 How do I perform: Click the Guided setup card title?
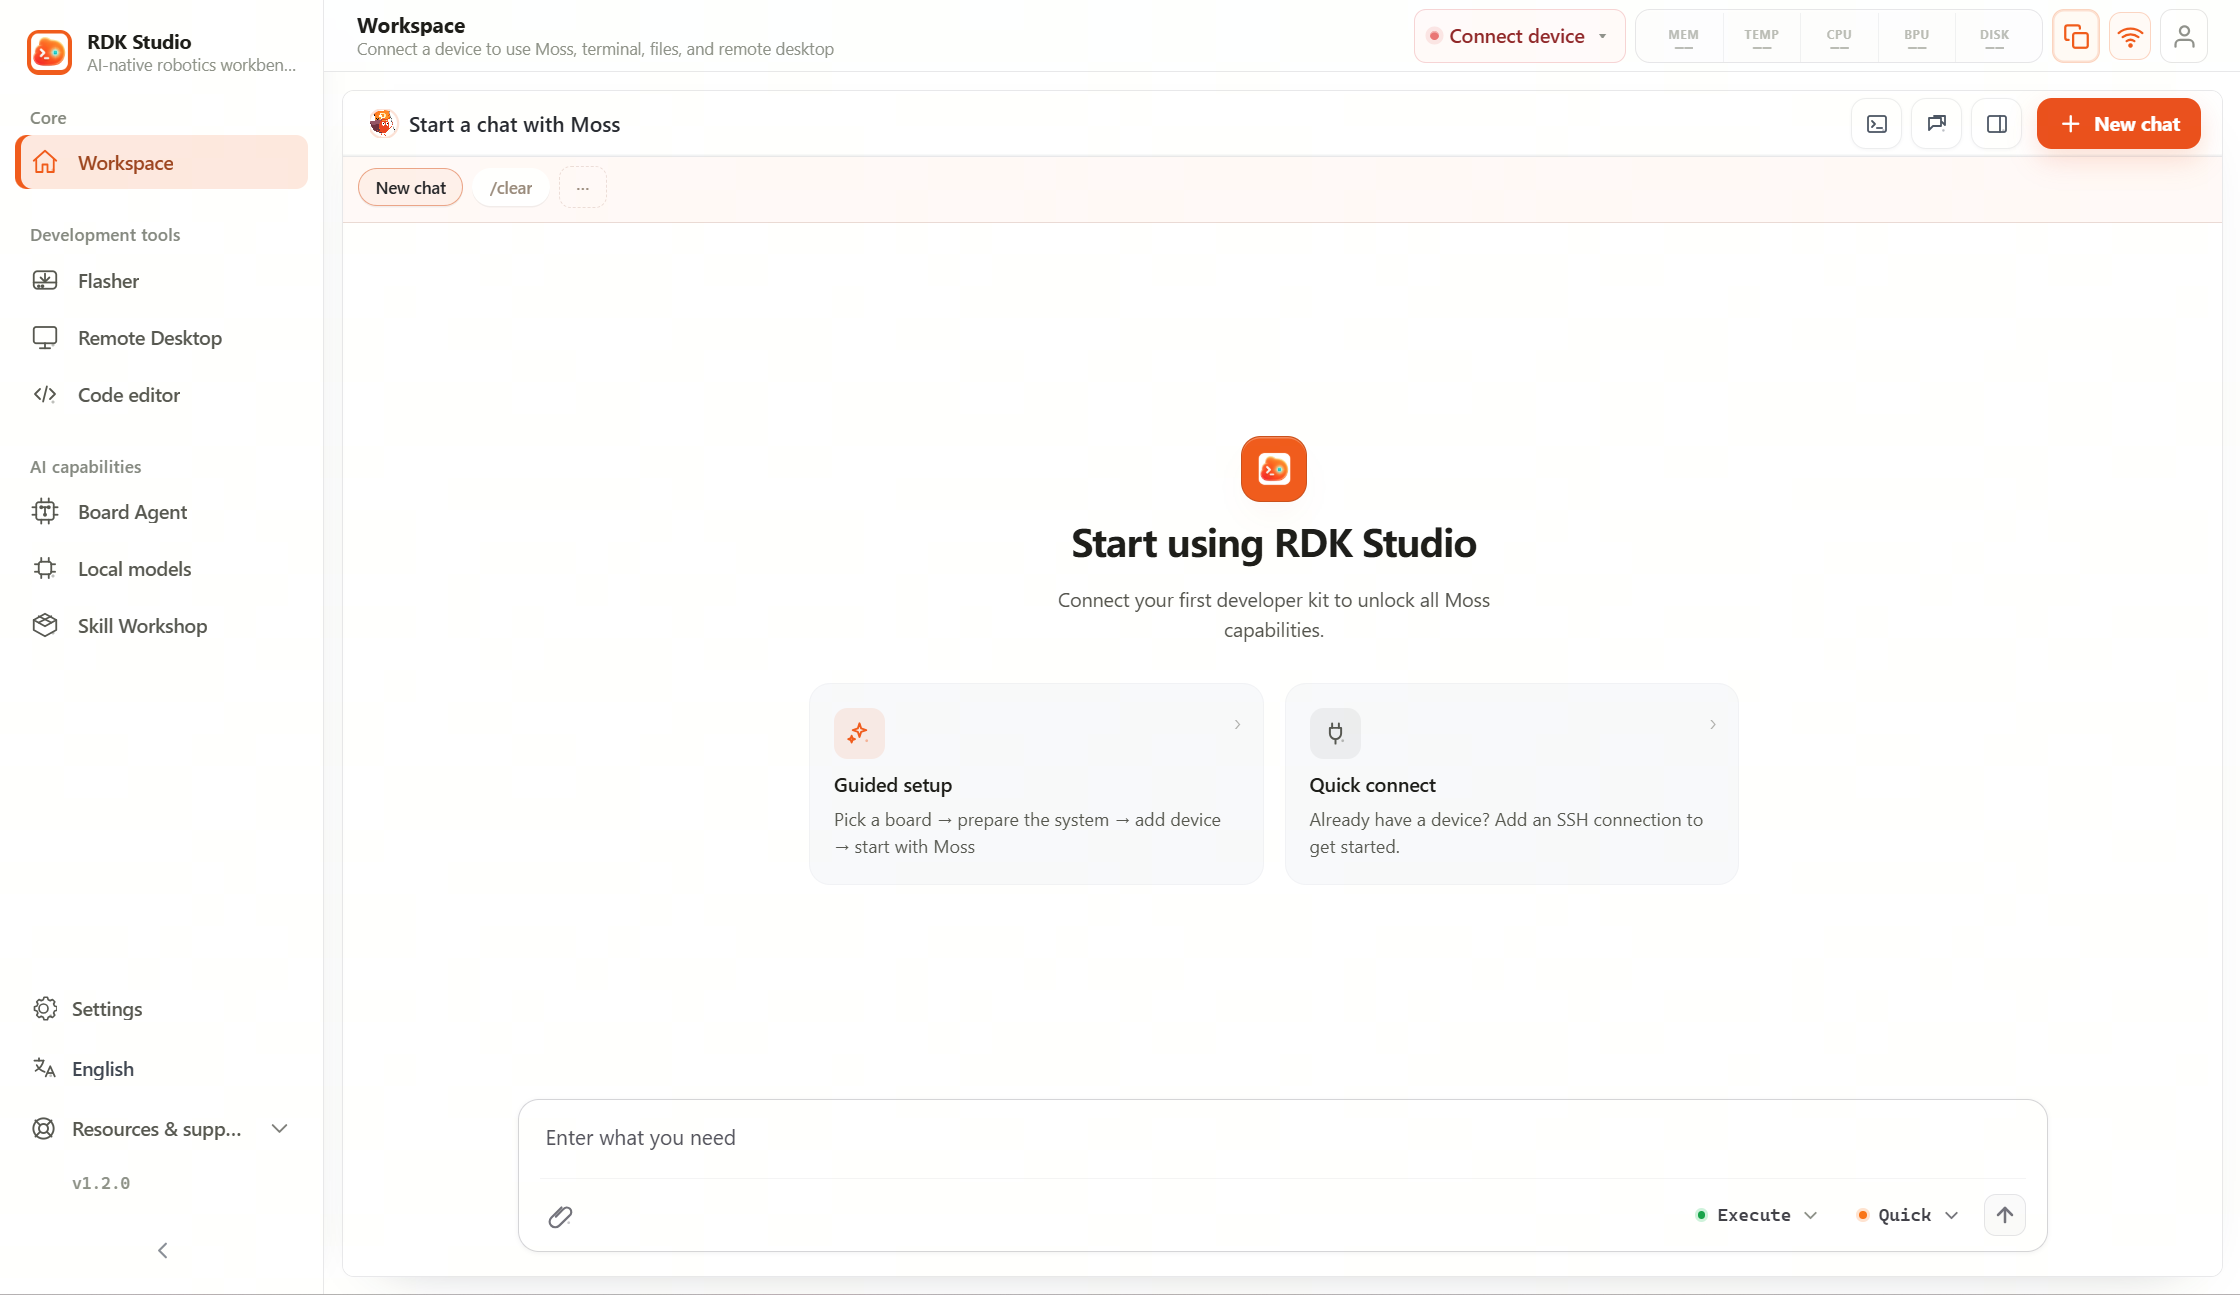(x=893, y=785)
